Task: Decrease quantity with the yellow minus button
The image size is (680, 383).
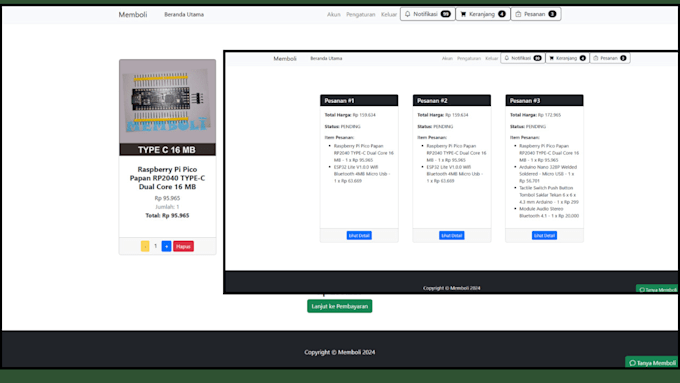Action: [x=145, y=246]
